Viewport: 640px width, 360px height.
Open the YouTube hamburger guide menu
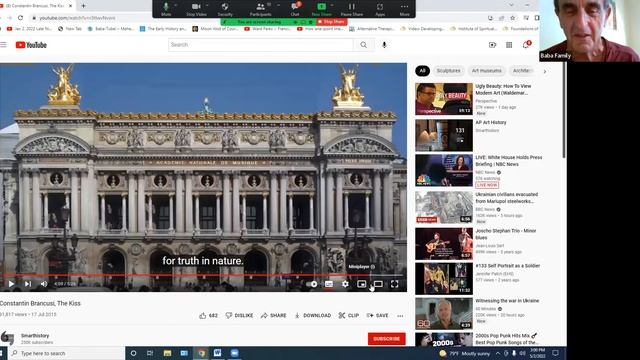(x=4, y=45)
